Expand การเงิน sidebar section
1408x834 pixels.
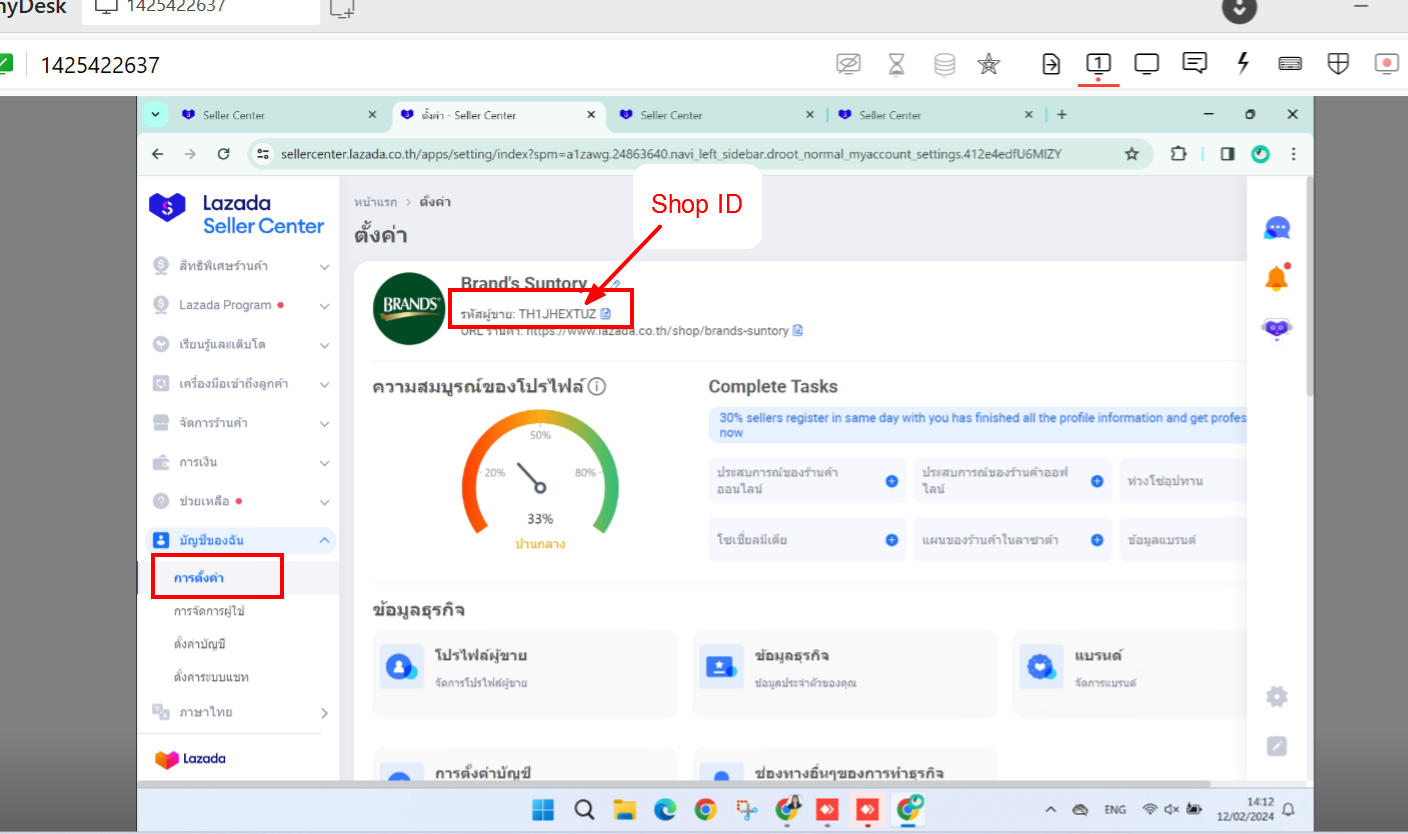(x=241, y=462)
